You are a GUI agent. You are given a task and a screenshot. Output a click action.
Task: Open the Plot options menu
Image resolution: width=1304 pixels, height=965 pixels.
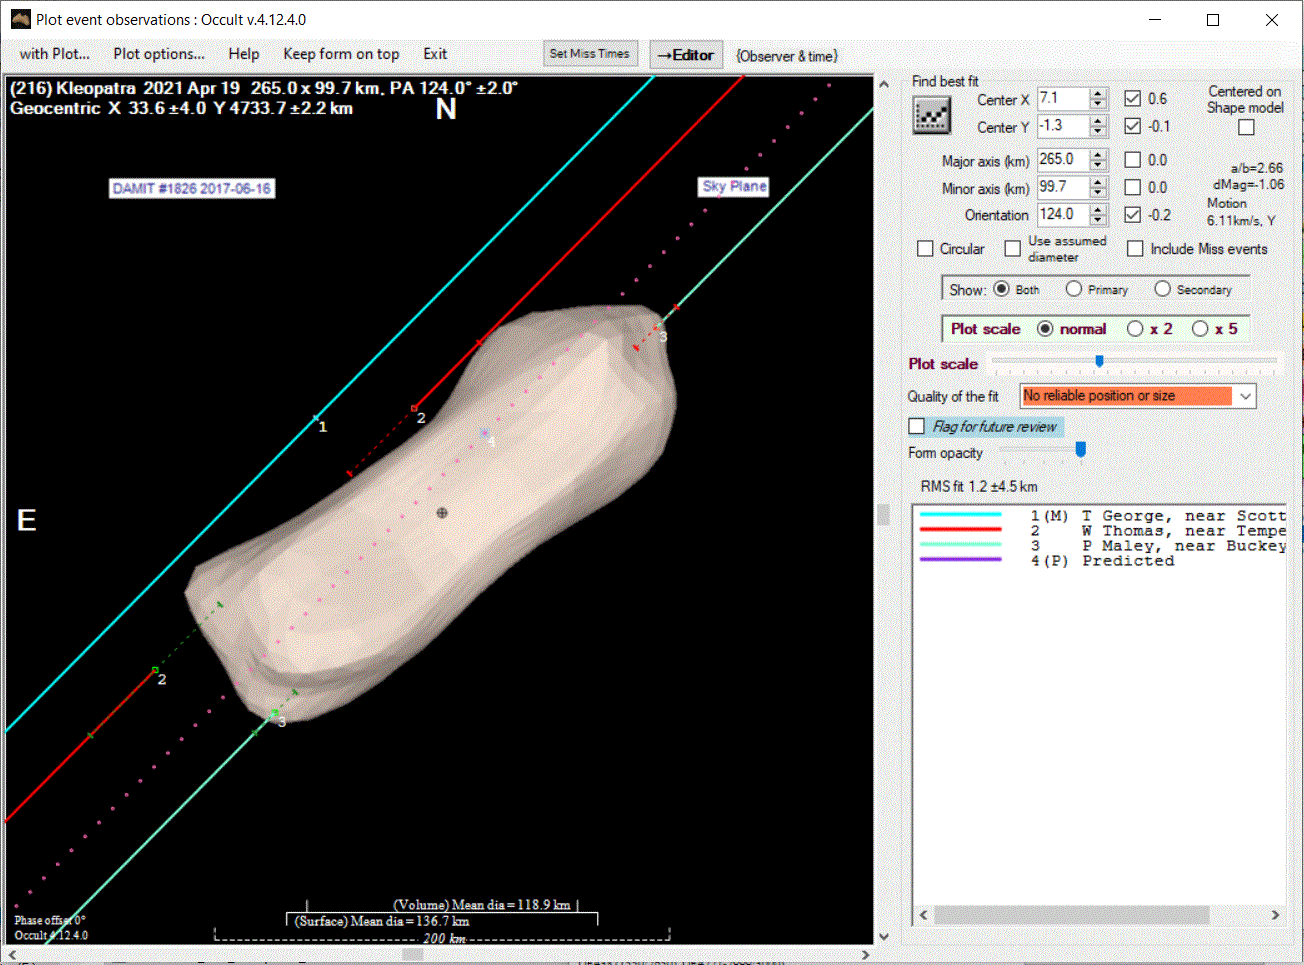(x=158, y=54)
